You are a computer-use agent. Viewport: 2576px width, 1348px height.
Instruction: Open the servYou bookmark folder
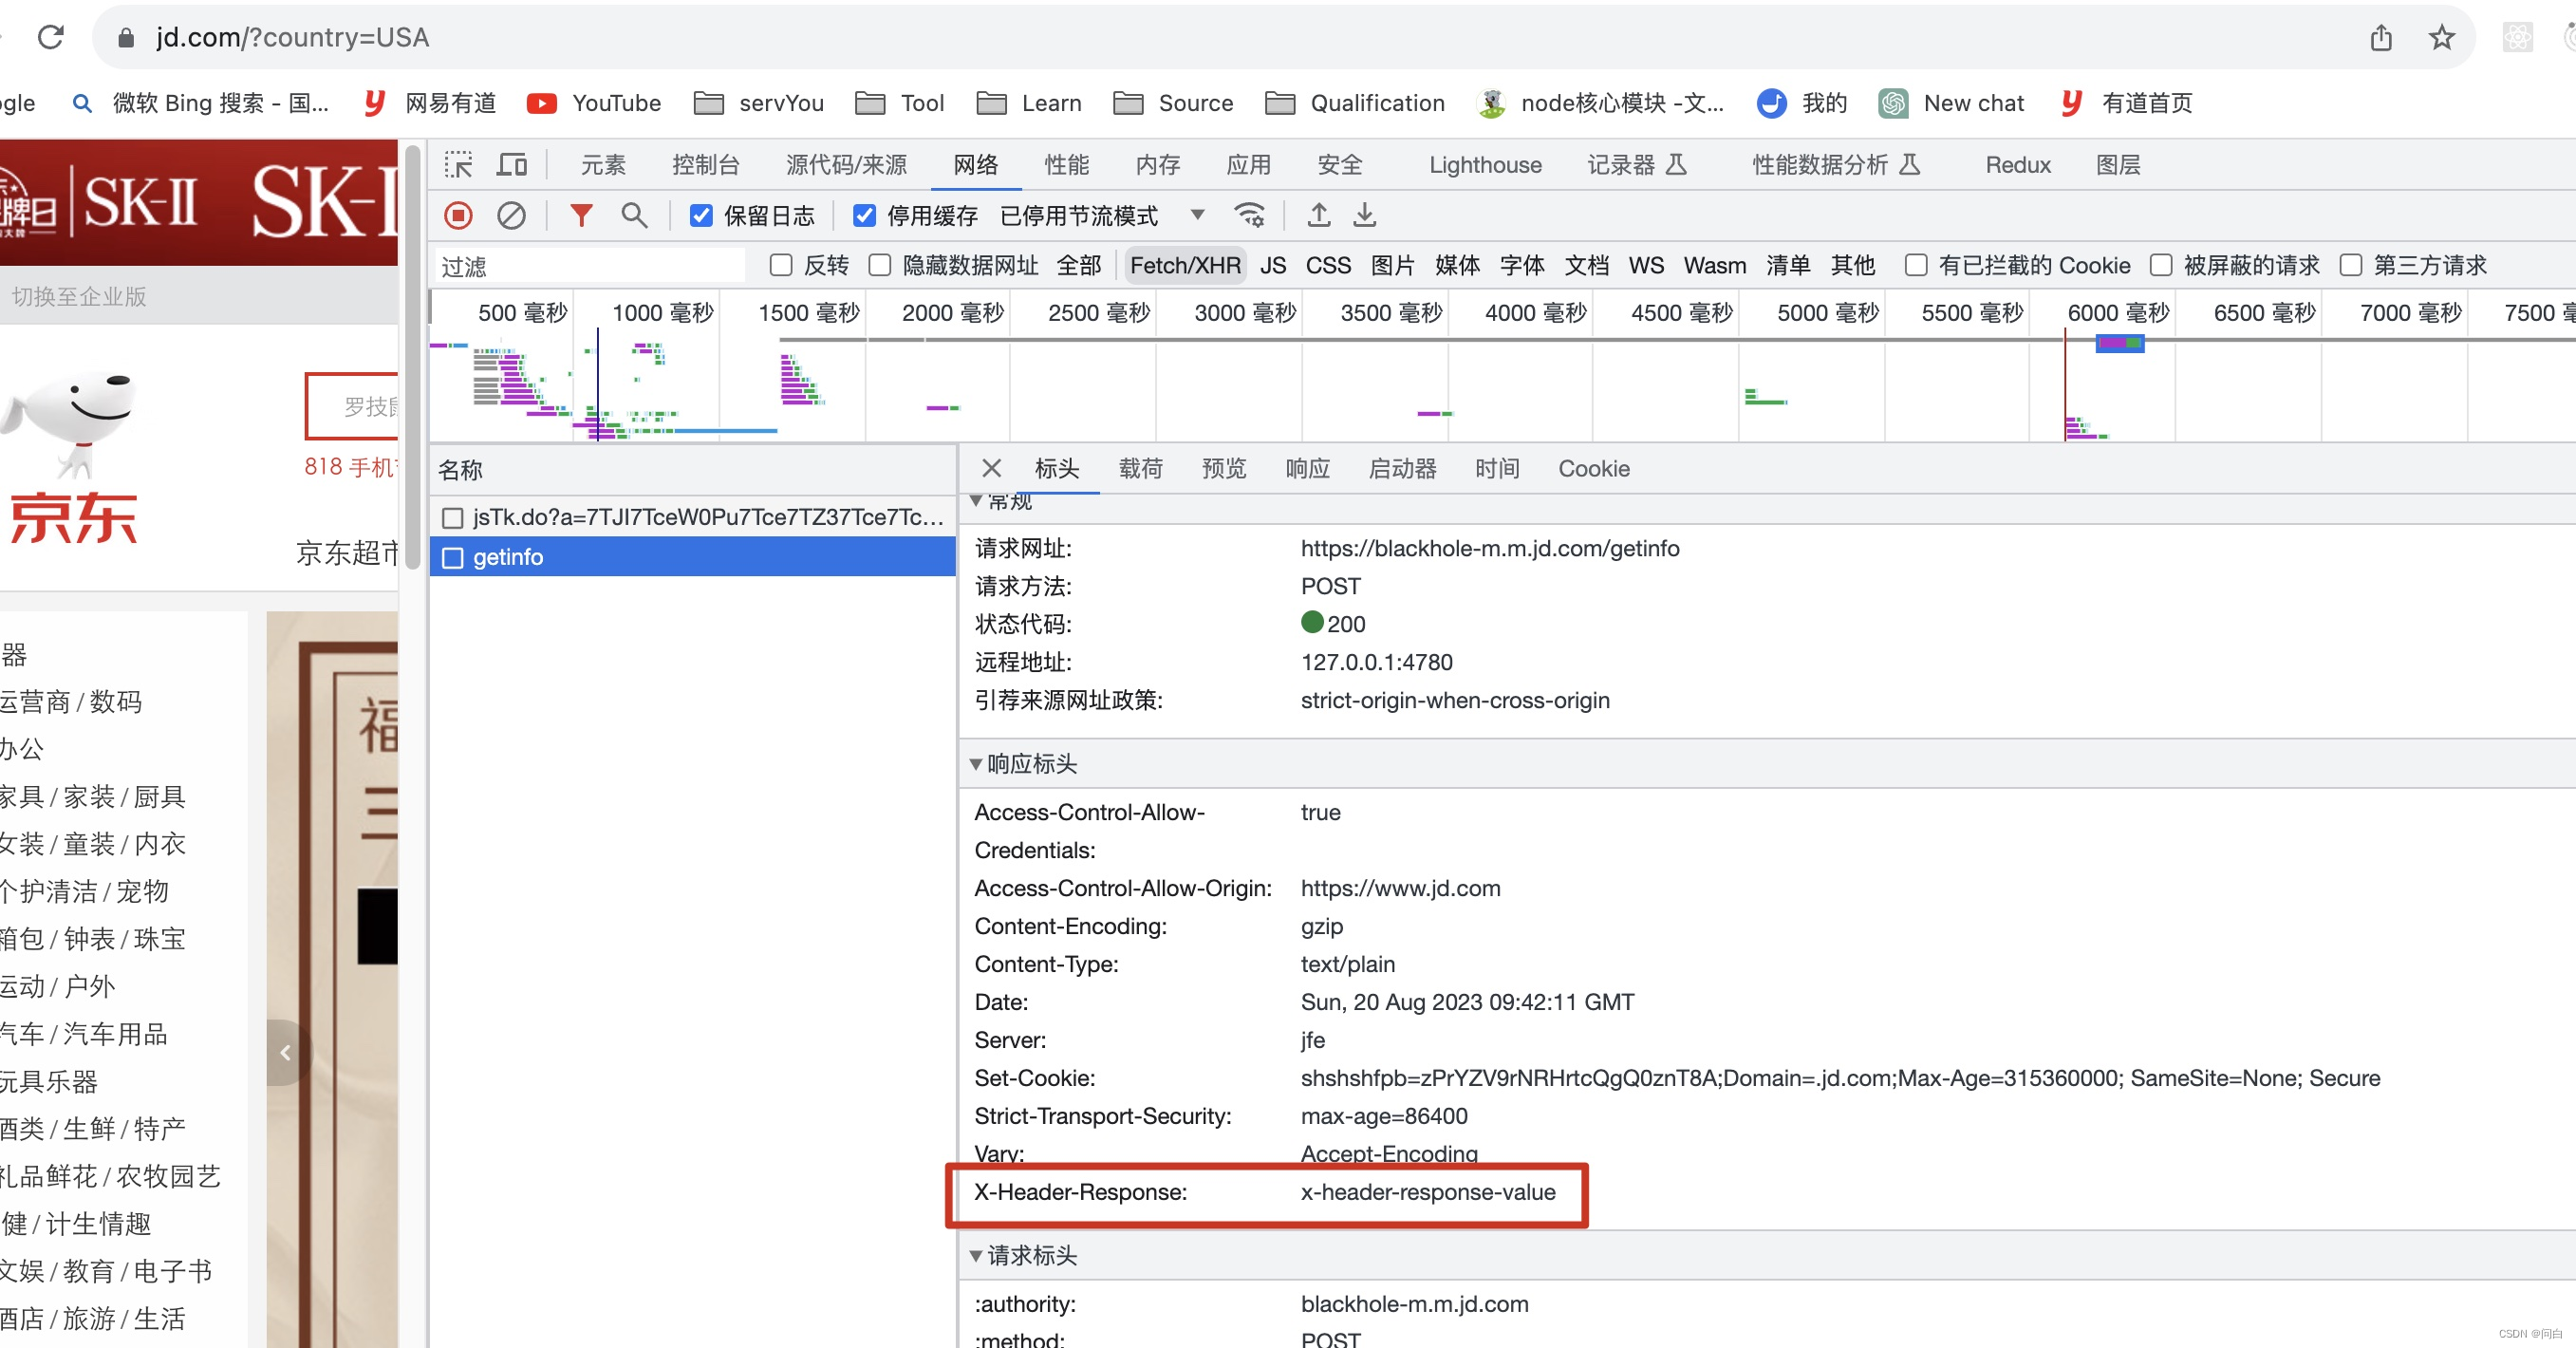759,103
